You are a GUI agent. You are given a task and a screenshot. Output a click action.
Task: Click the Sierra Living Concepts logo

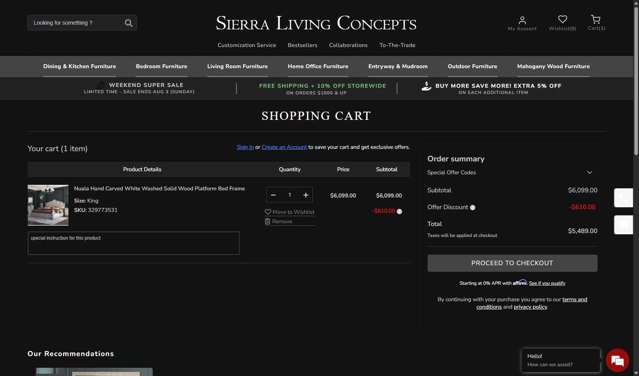[316, 23]
